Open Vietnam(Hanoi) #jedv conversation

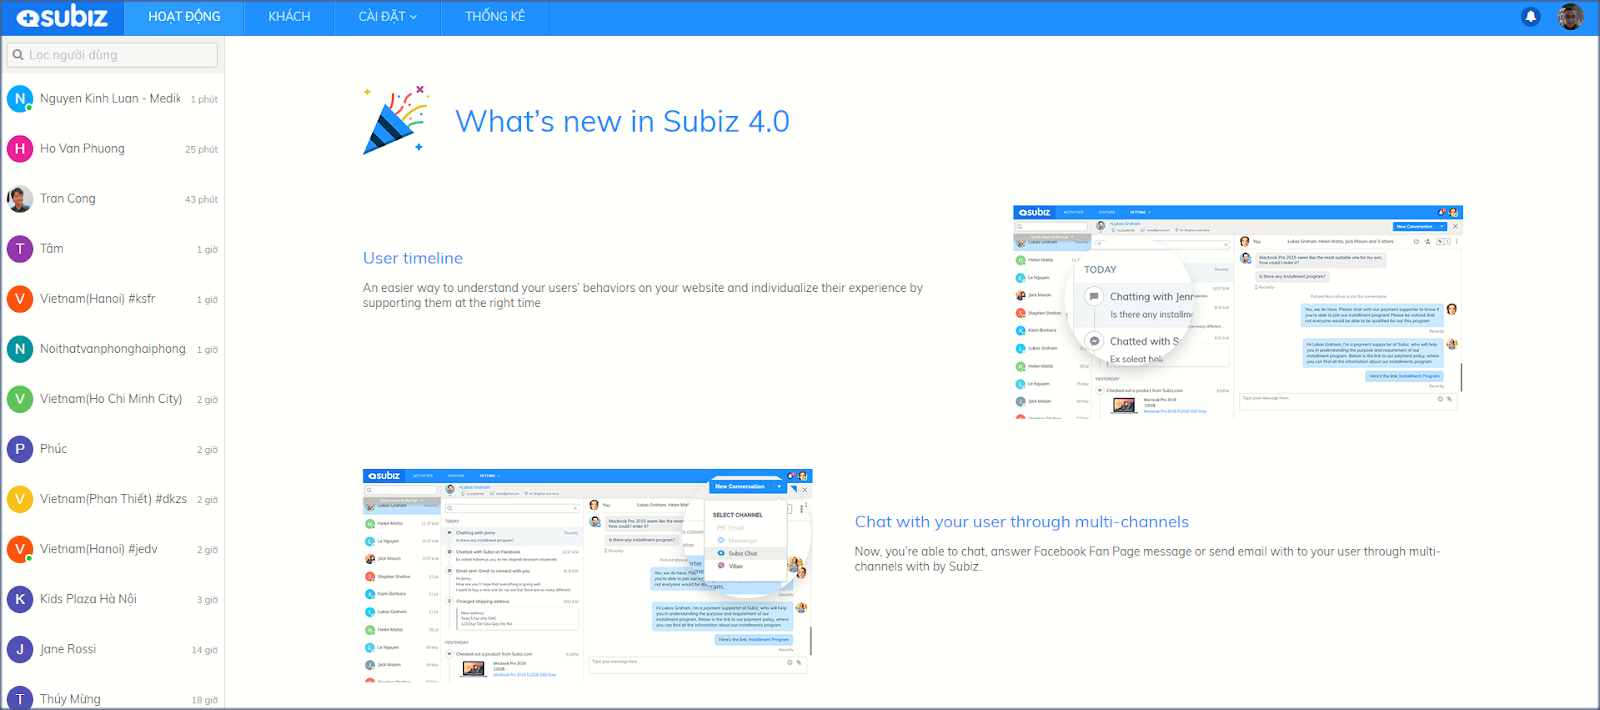pyautogui.click(x=112, y=549)
